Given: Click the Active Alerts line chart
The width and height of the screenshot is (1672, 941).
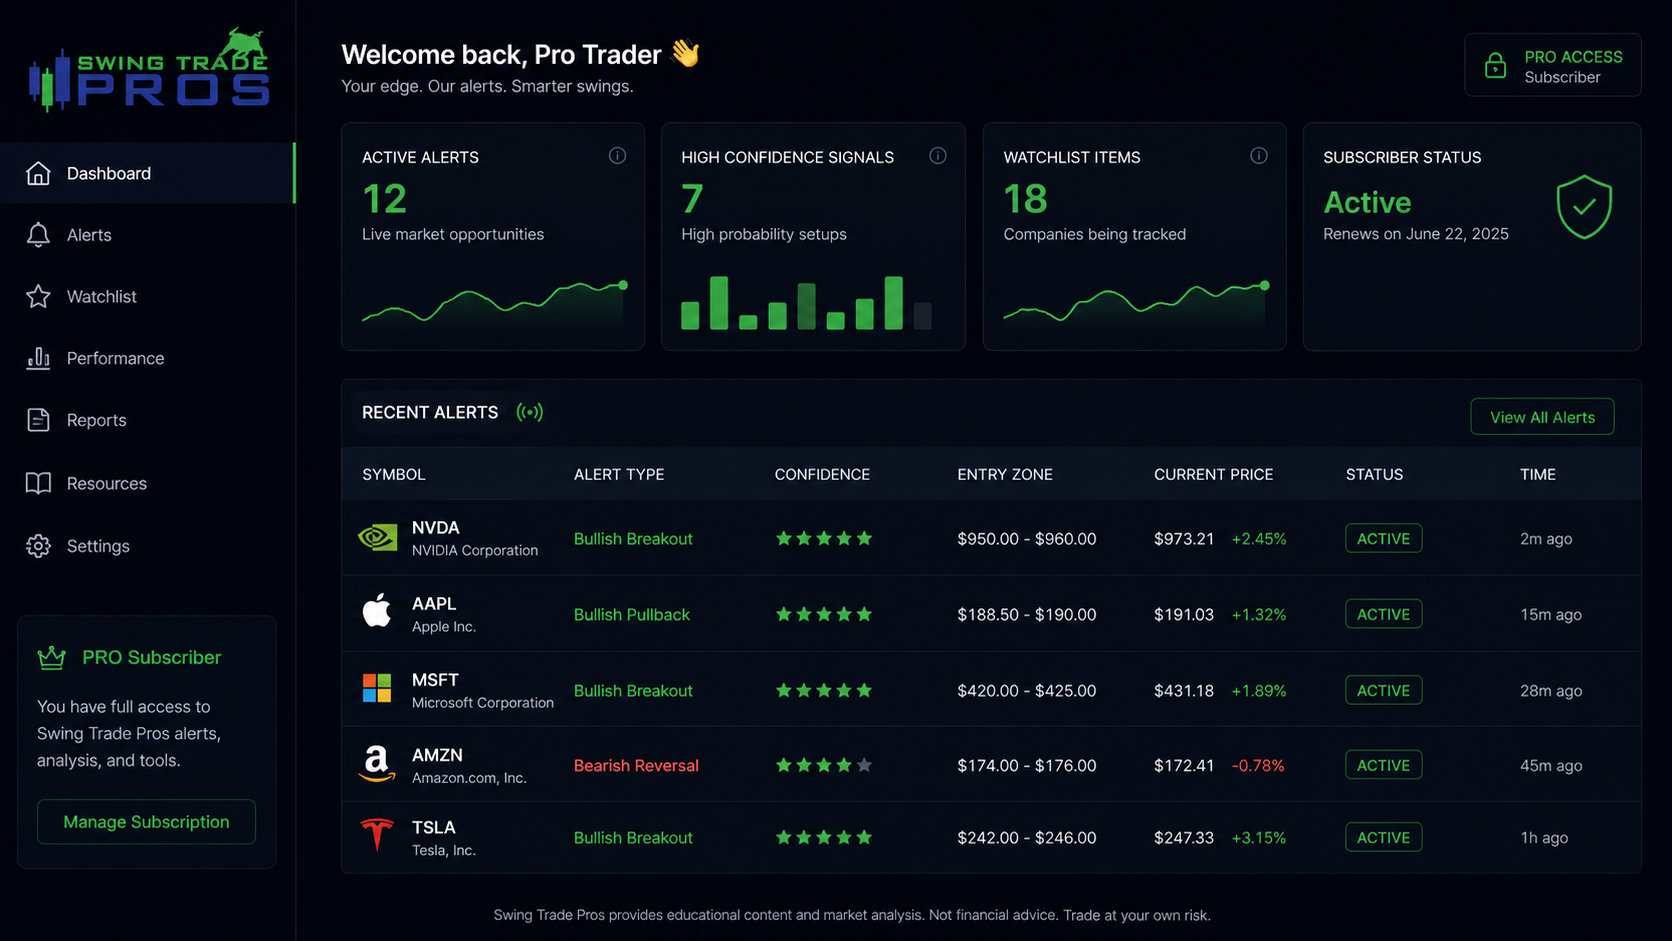Looking at the screenshot, I should coord(494,302).
